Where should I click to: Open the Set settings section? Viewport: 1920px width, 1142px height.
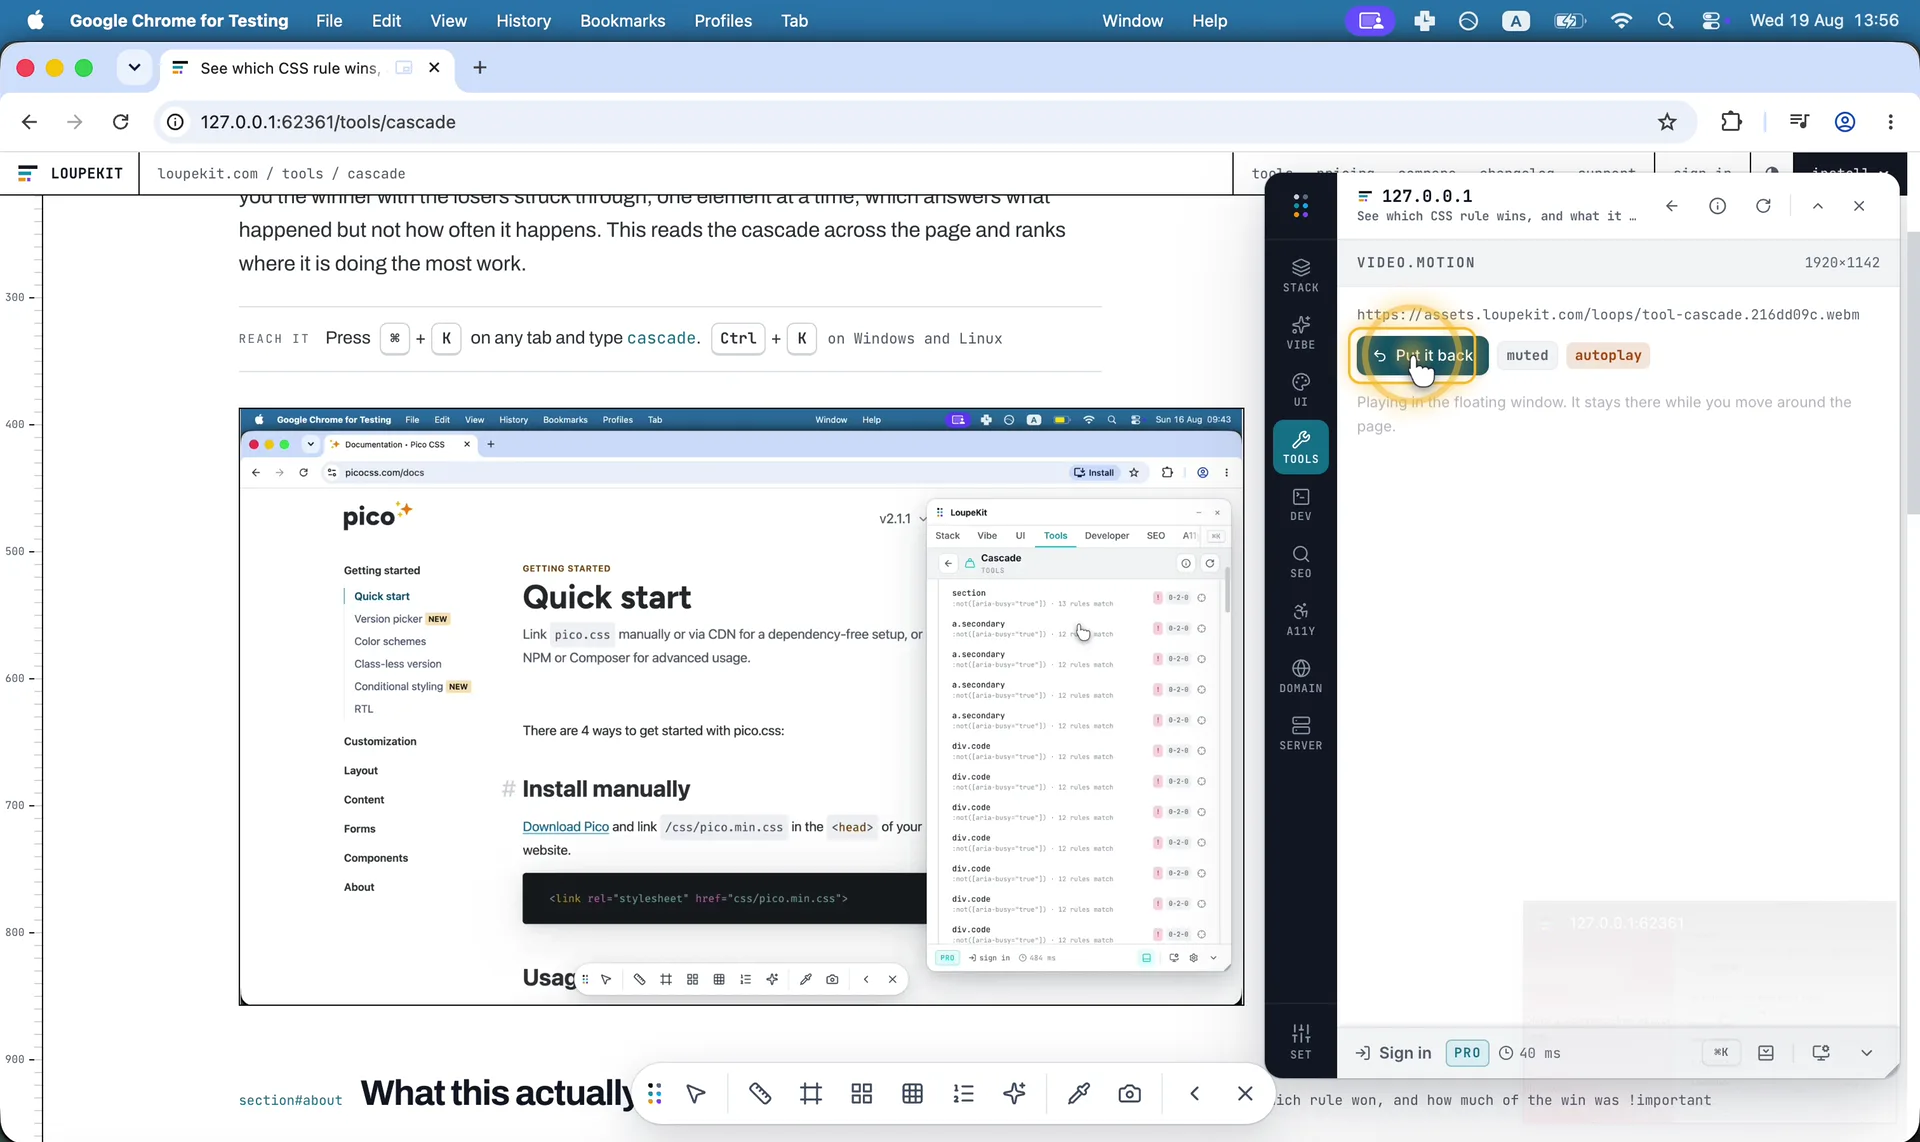[1300, 1040]
